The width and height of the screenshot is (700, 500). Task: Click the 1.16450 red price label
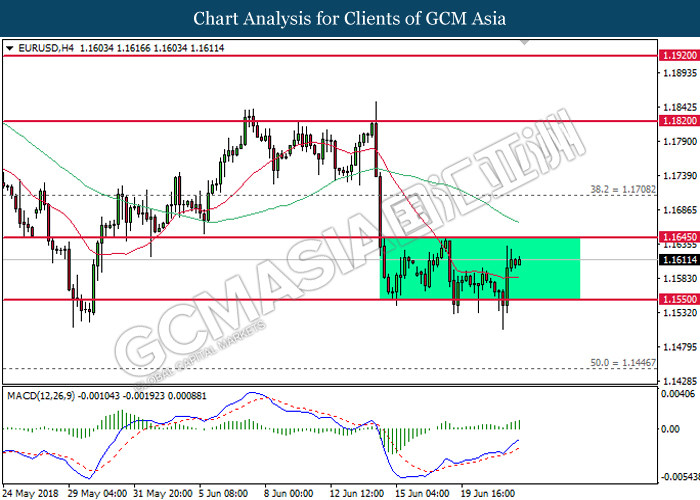[679, 237]
